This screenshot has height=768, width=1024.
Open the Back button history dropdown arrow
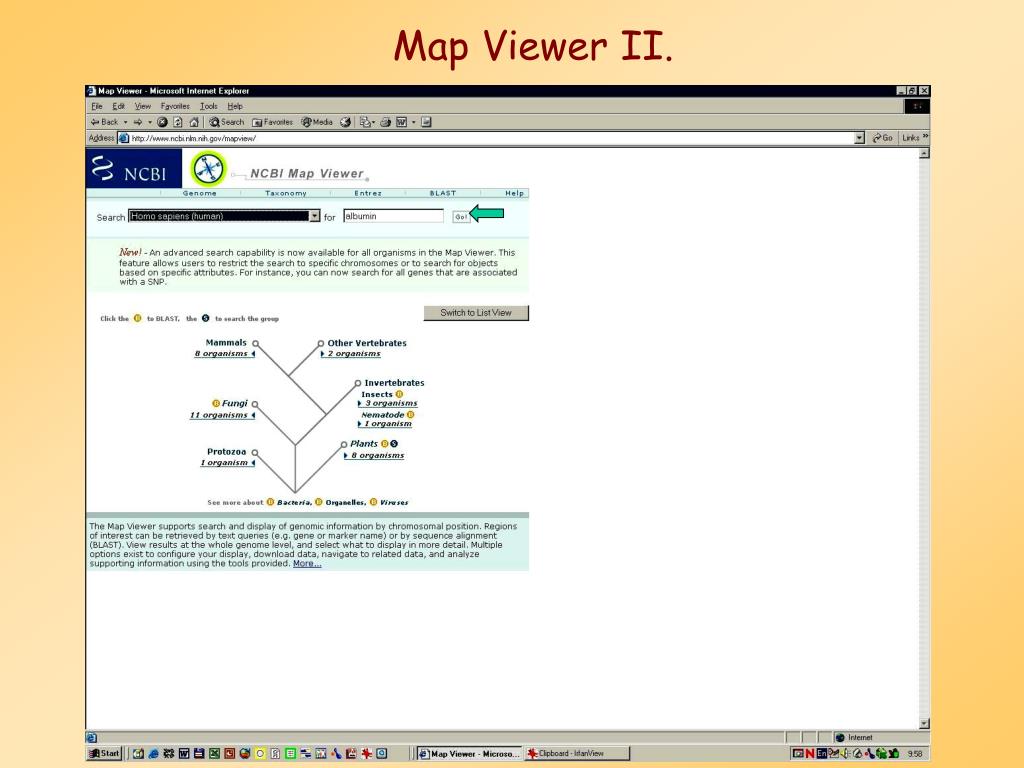[x=125, y=122]
